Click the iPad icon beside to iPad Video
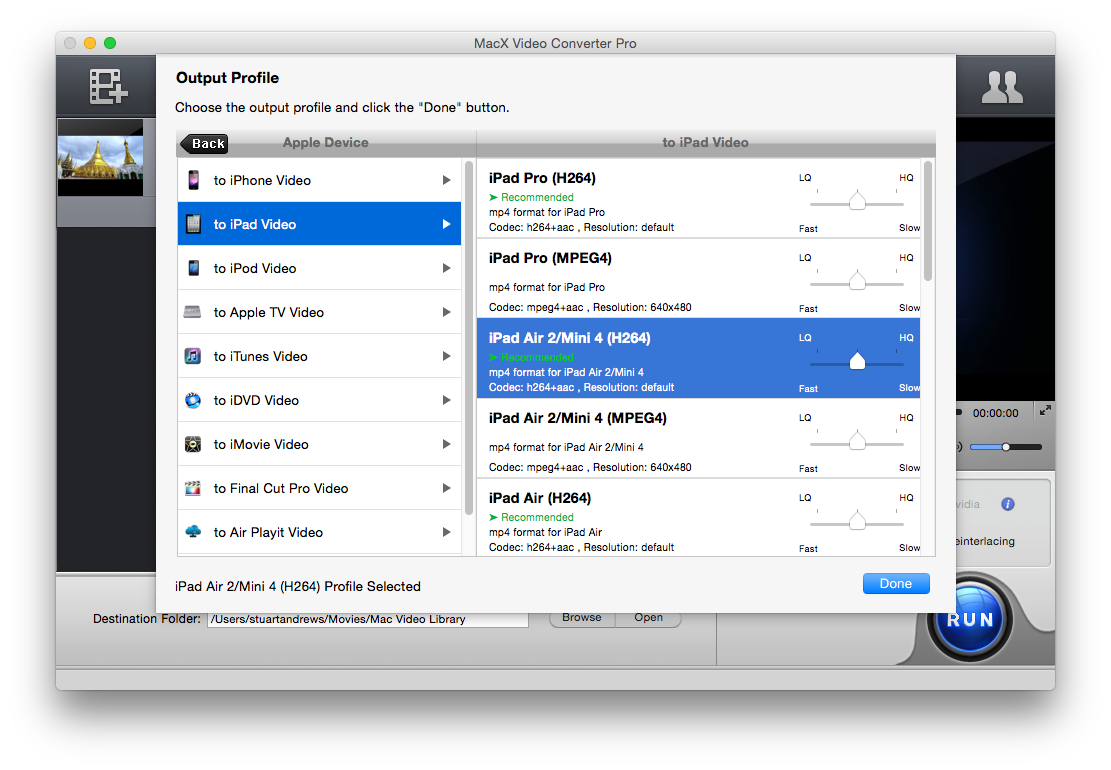Image resolution: width=1111 pixels, height=770 pixels. tap(193, 224)
